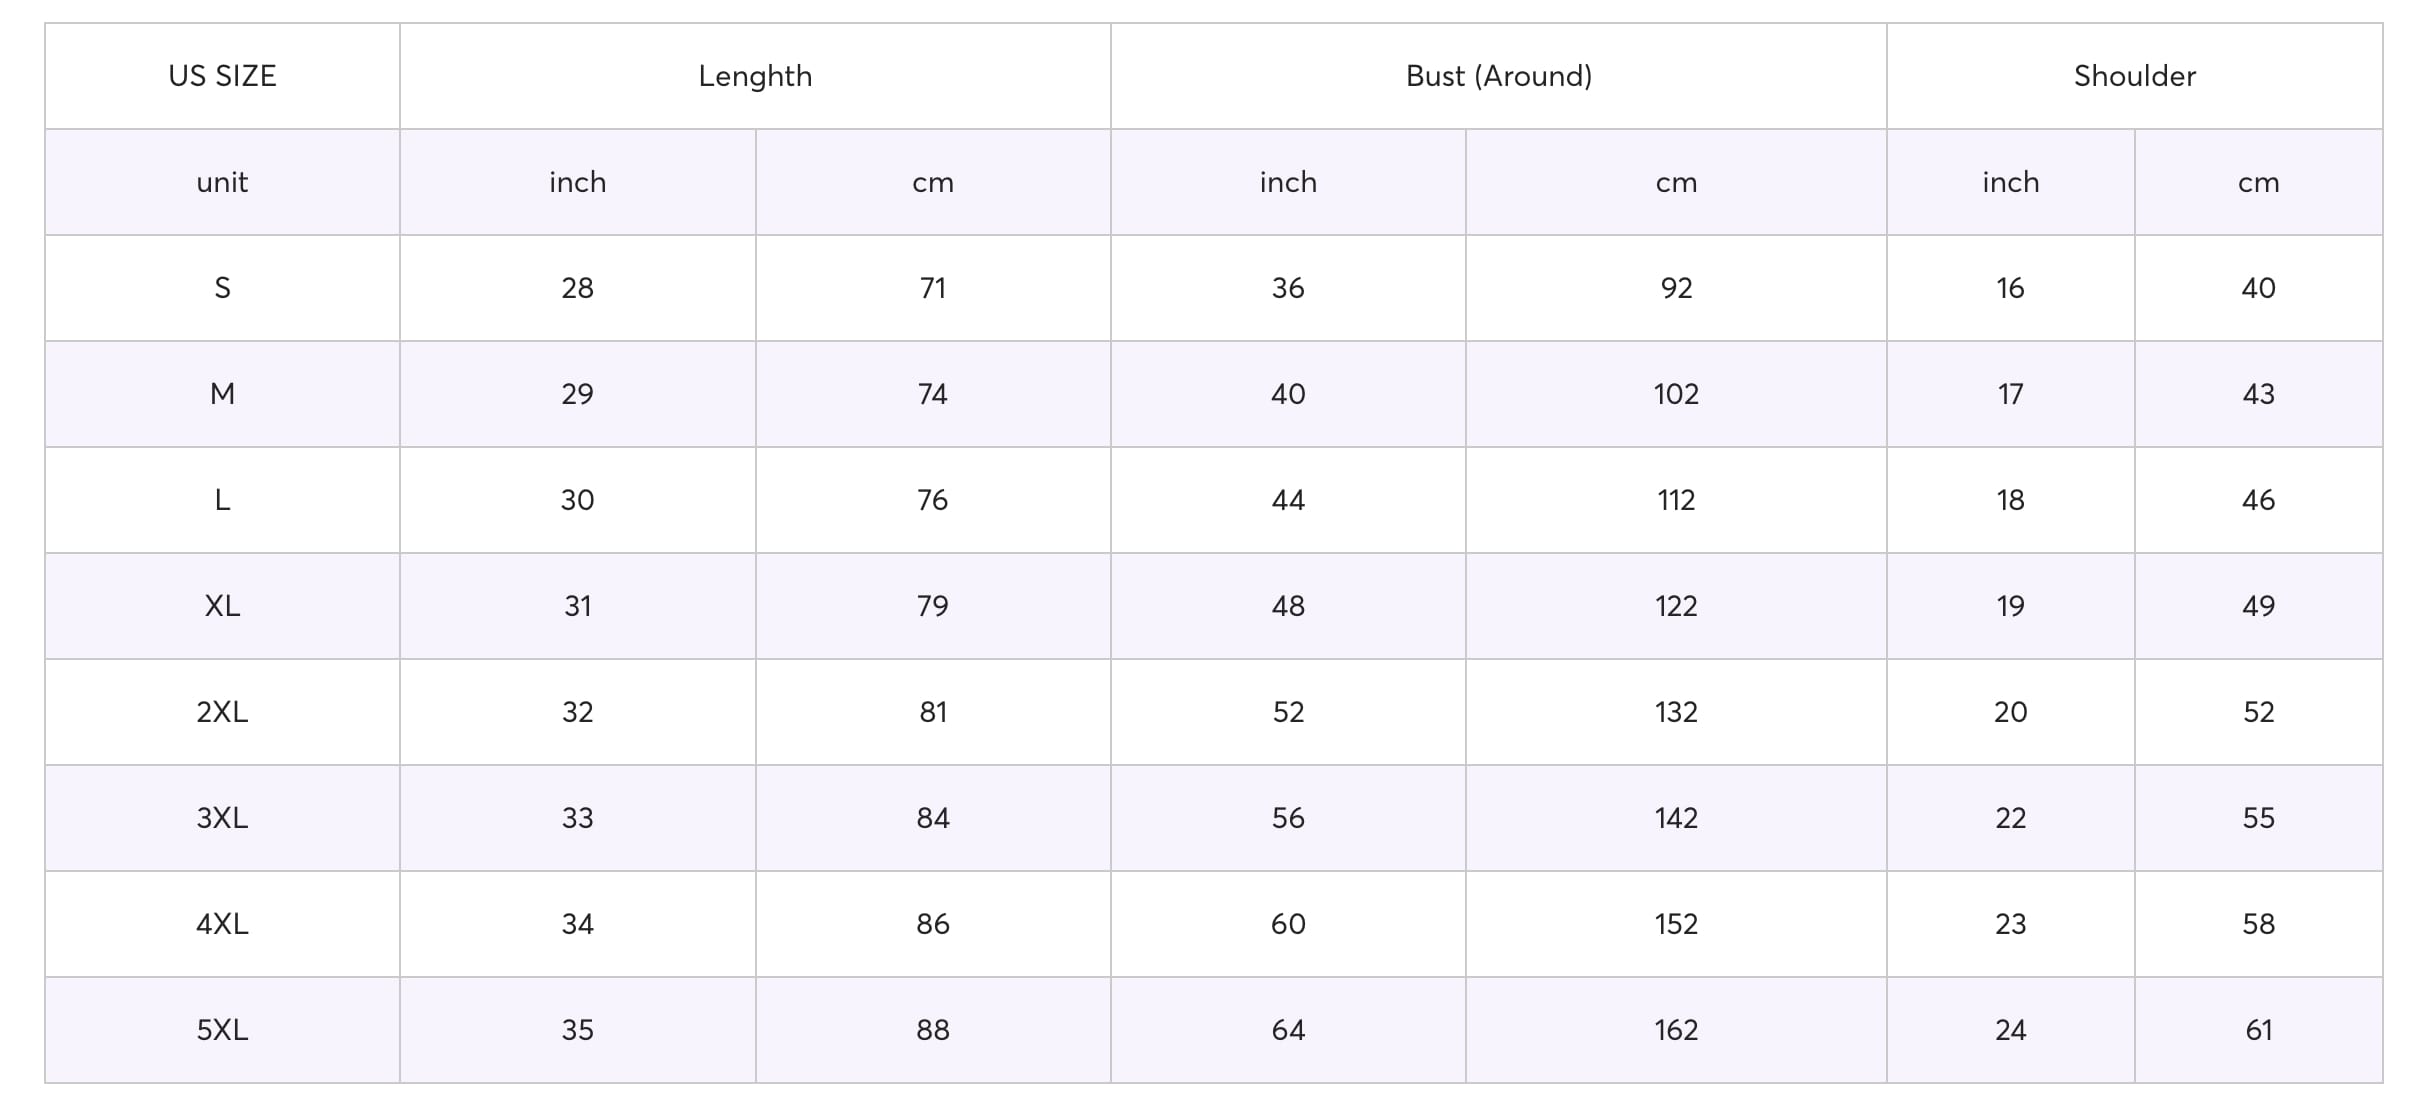
Task: Click length value 71 cm for size S
Action: click(932, 288)
